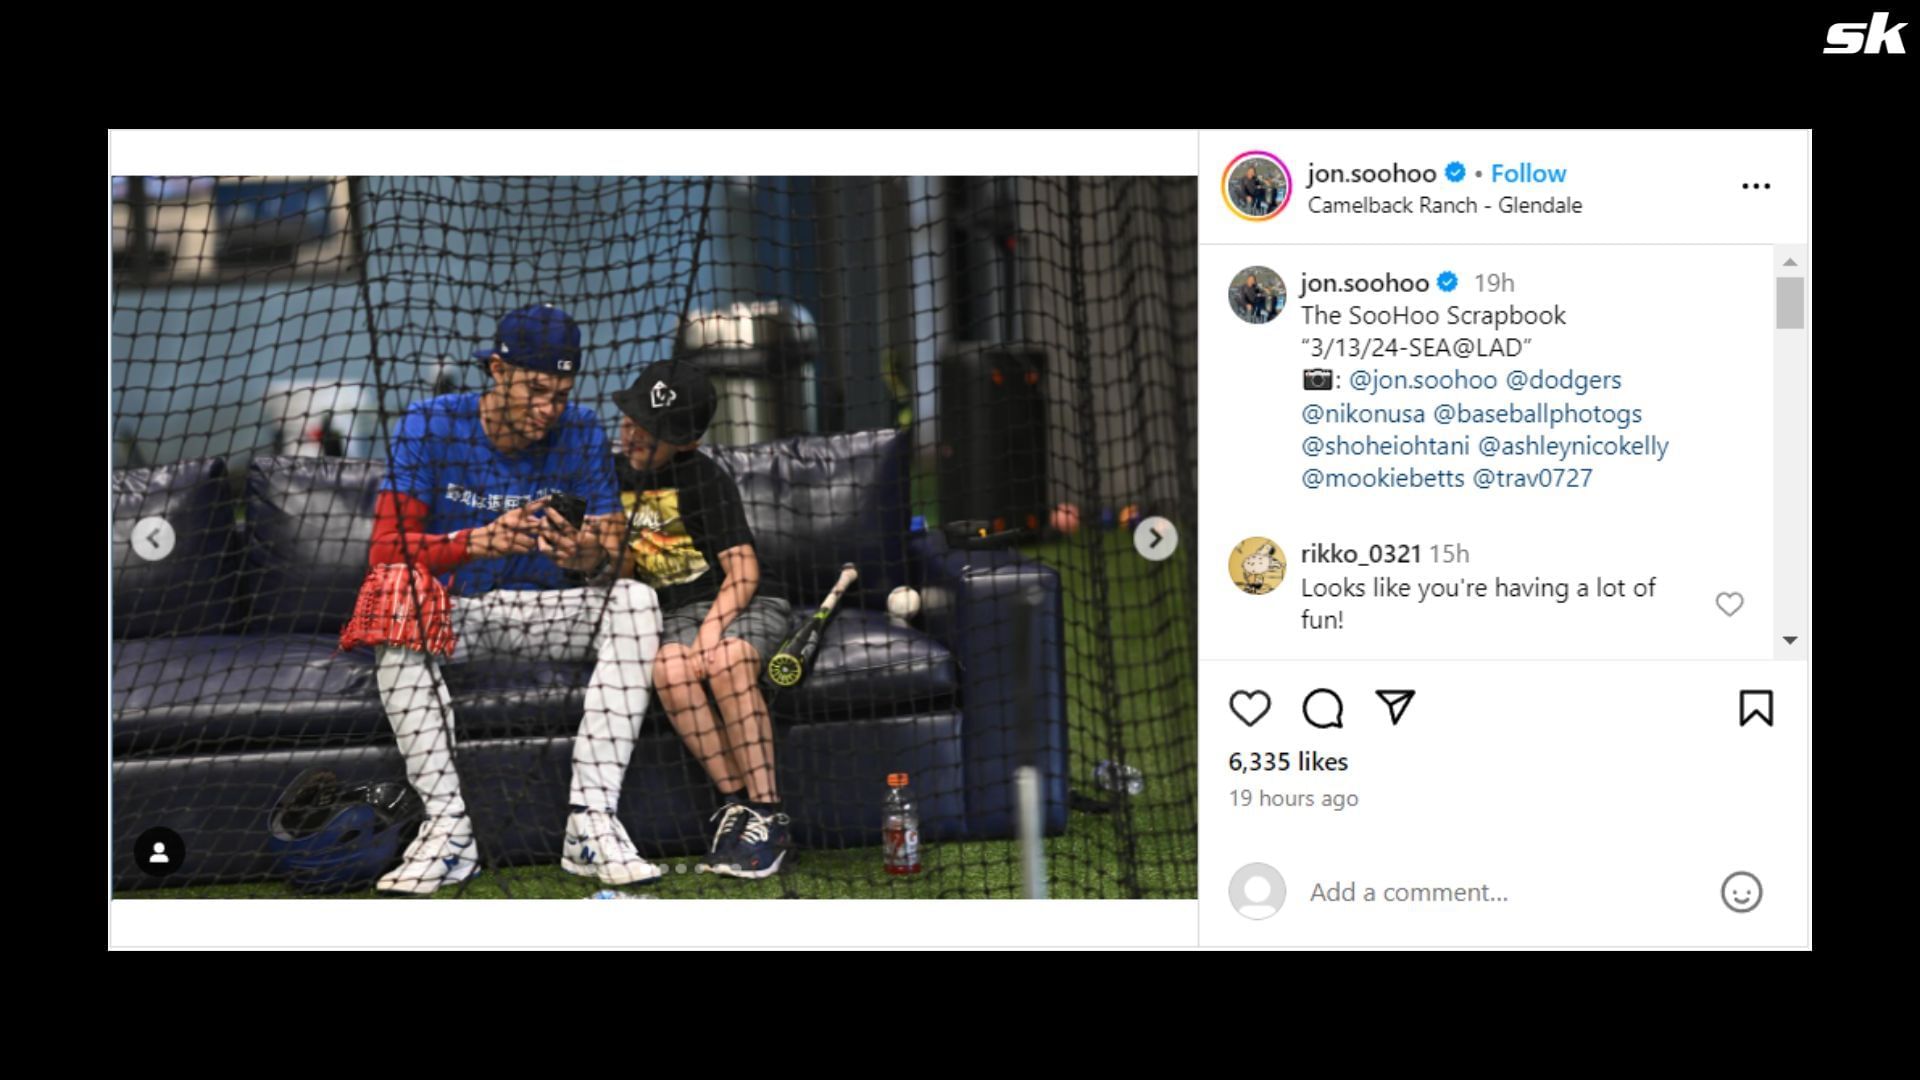This screenshot has height=1080, width=1920.
Task: Open jon.soohoo's profile picture story ring
Action: [1257, 186]
